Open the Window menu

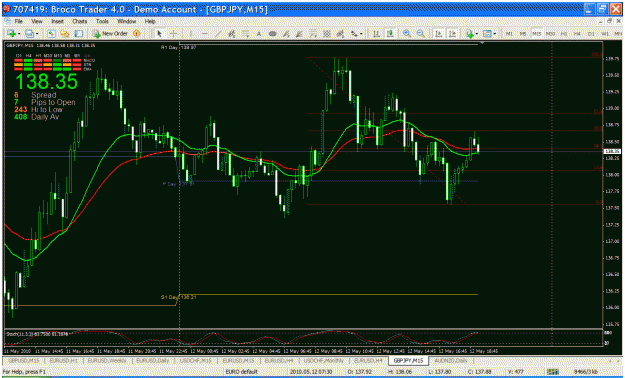(x=126, y=21)
